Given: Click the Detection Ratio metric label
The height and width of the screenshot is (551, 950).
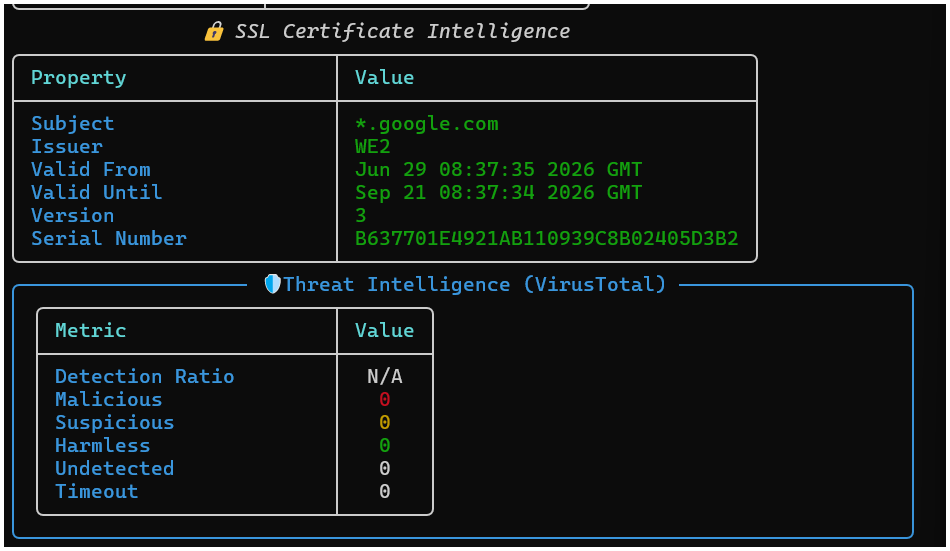Looking at the screenshot, I should click(144, 376).
